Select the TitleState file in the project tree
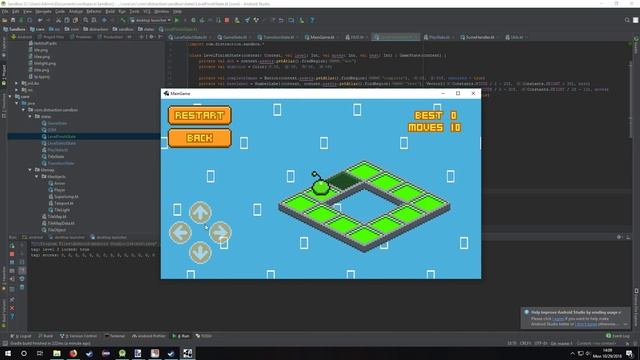The width and height of the screenshot is (640, 360). point(56,156)
